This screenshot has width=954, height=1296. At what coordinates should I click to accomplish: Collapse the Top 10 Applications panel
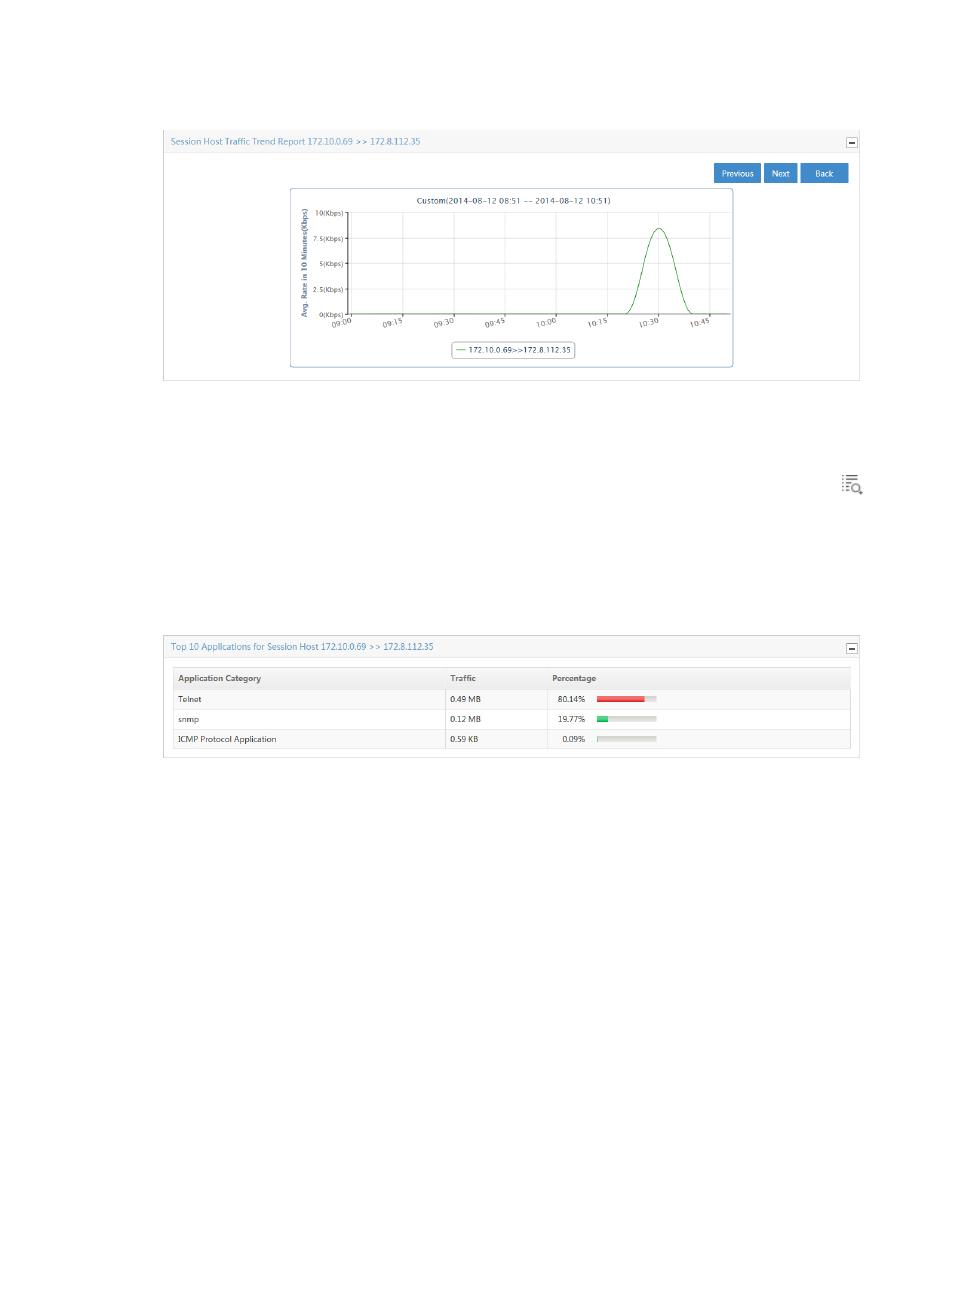point(852,648)
